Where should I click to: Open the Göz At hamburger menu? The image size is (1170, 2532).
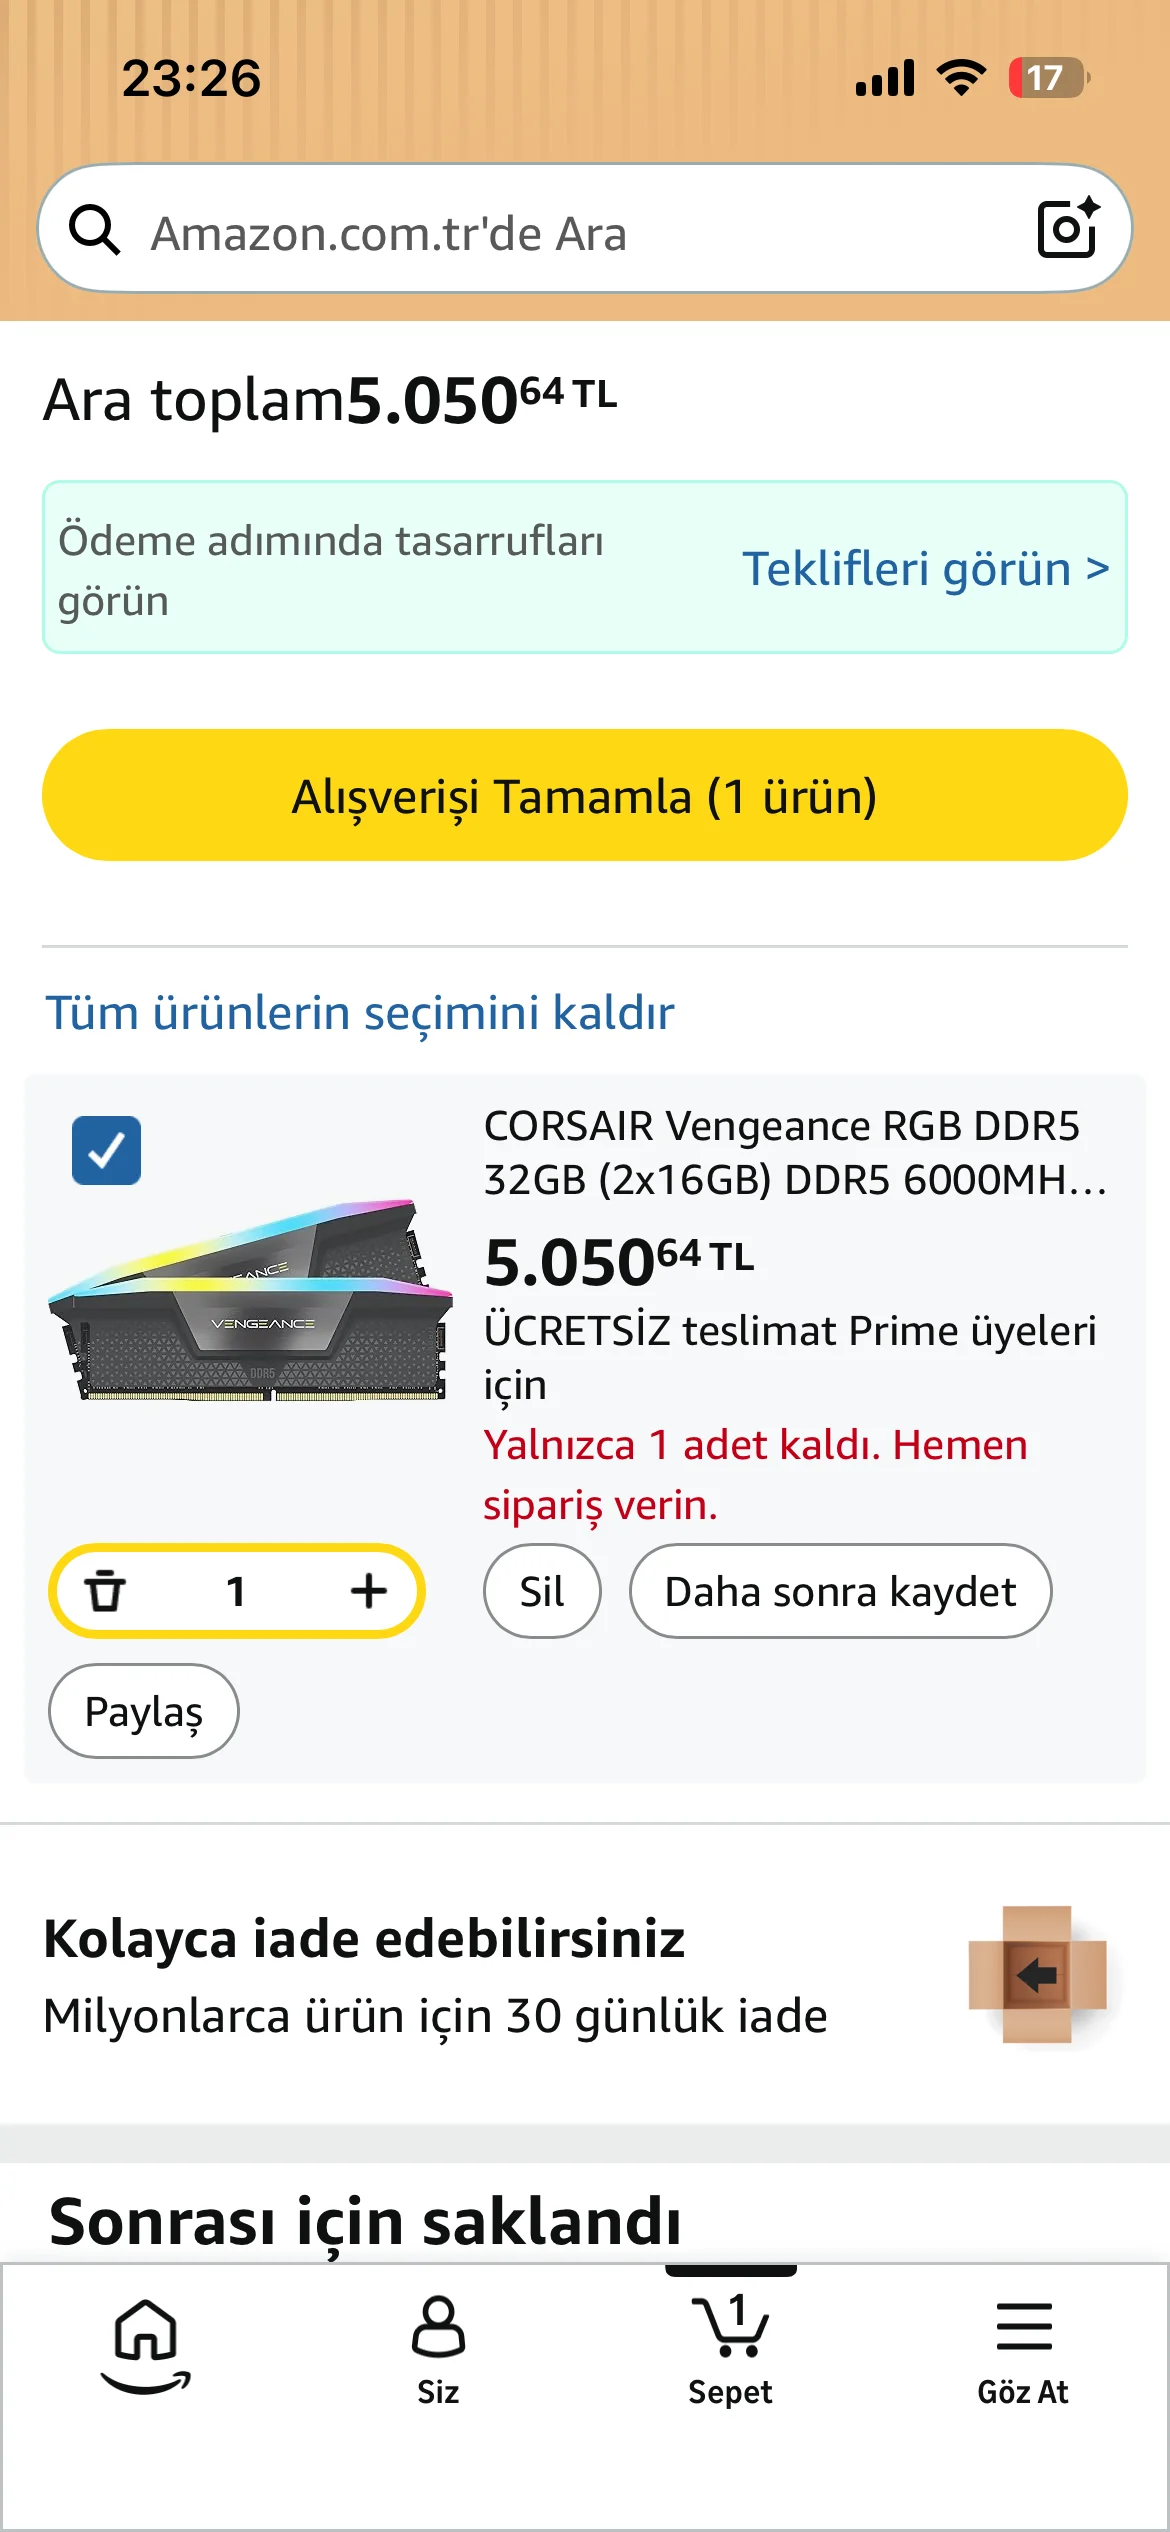pos(1023,2351)
